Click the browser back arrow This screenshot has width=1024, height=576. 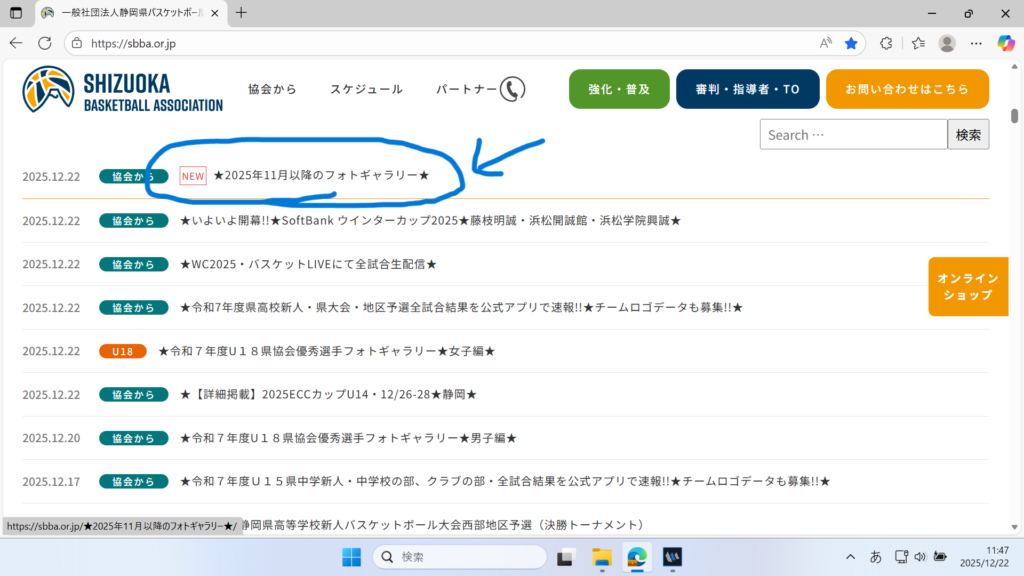(16, 43)
